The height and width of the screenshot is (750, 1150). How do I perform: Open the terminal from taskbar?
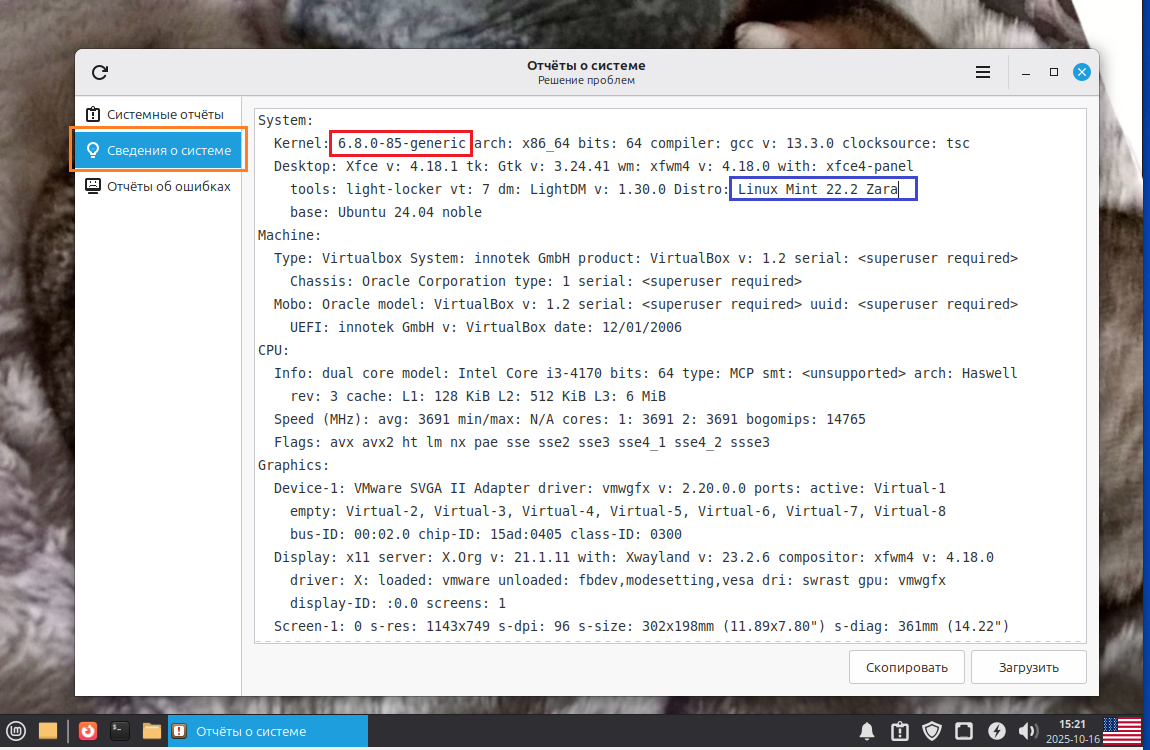120,731
